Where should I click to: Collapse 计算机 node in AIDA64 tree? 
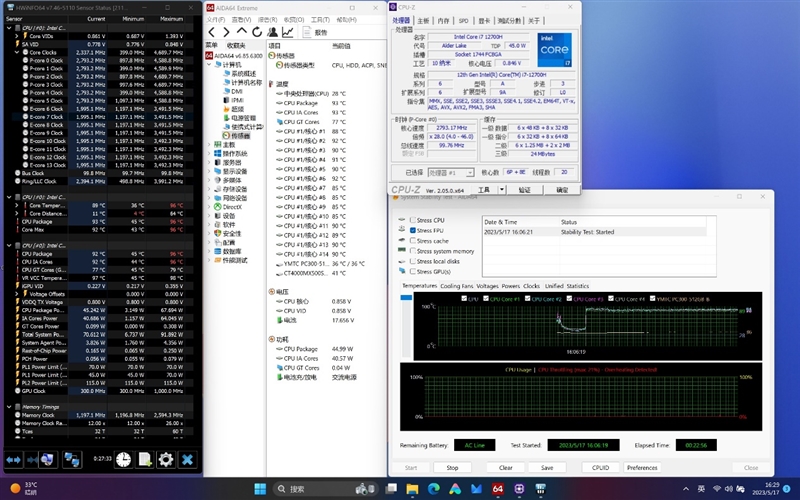209,65
